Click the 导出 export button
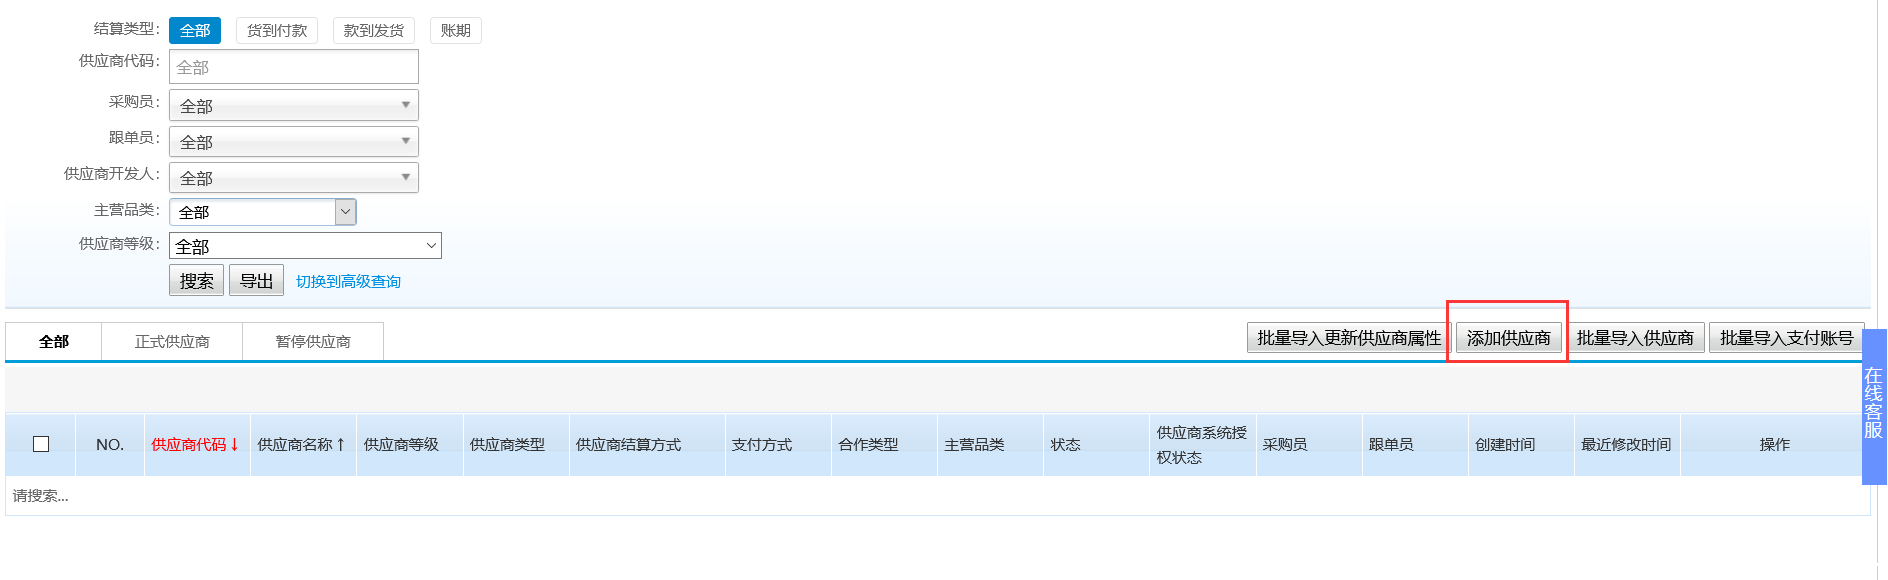Image resolution: width=1888 pixels, height=580 pixels. click(x=256, y=281)
